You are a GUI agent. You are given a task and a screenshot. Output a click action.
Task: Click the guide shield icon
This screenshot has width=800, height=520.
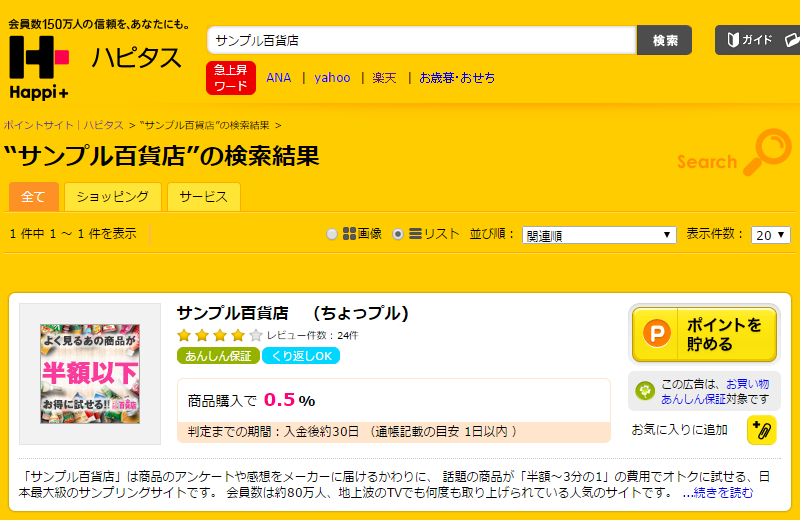click(733, 40)
